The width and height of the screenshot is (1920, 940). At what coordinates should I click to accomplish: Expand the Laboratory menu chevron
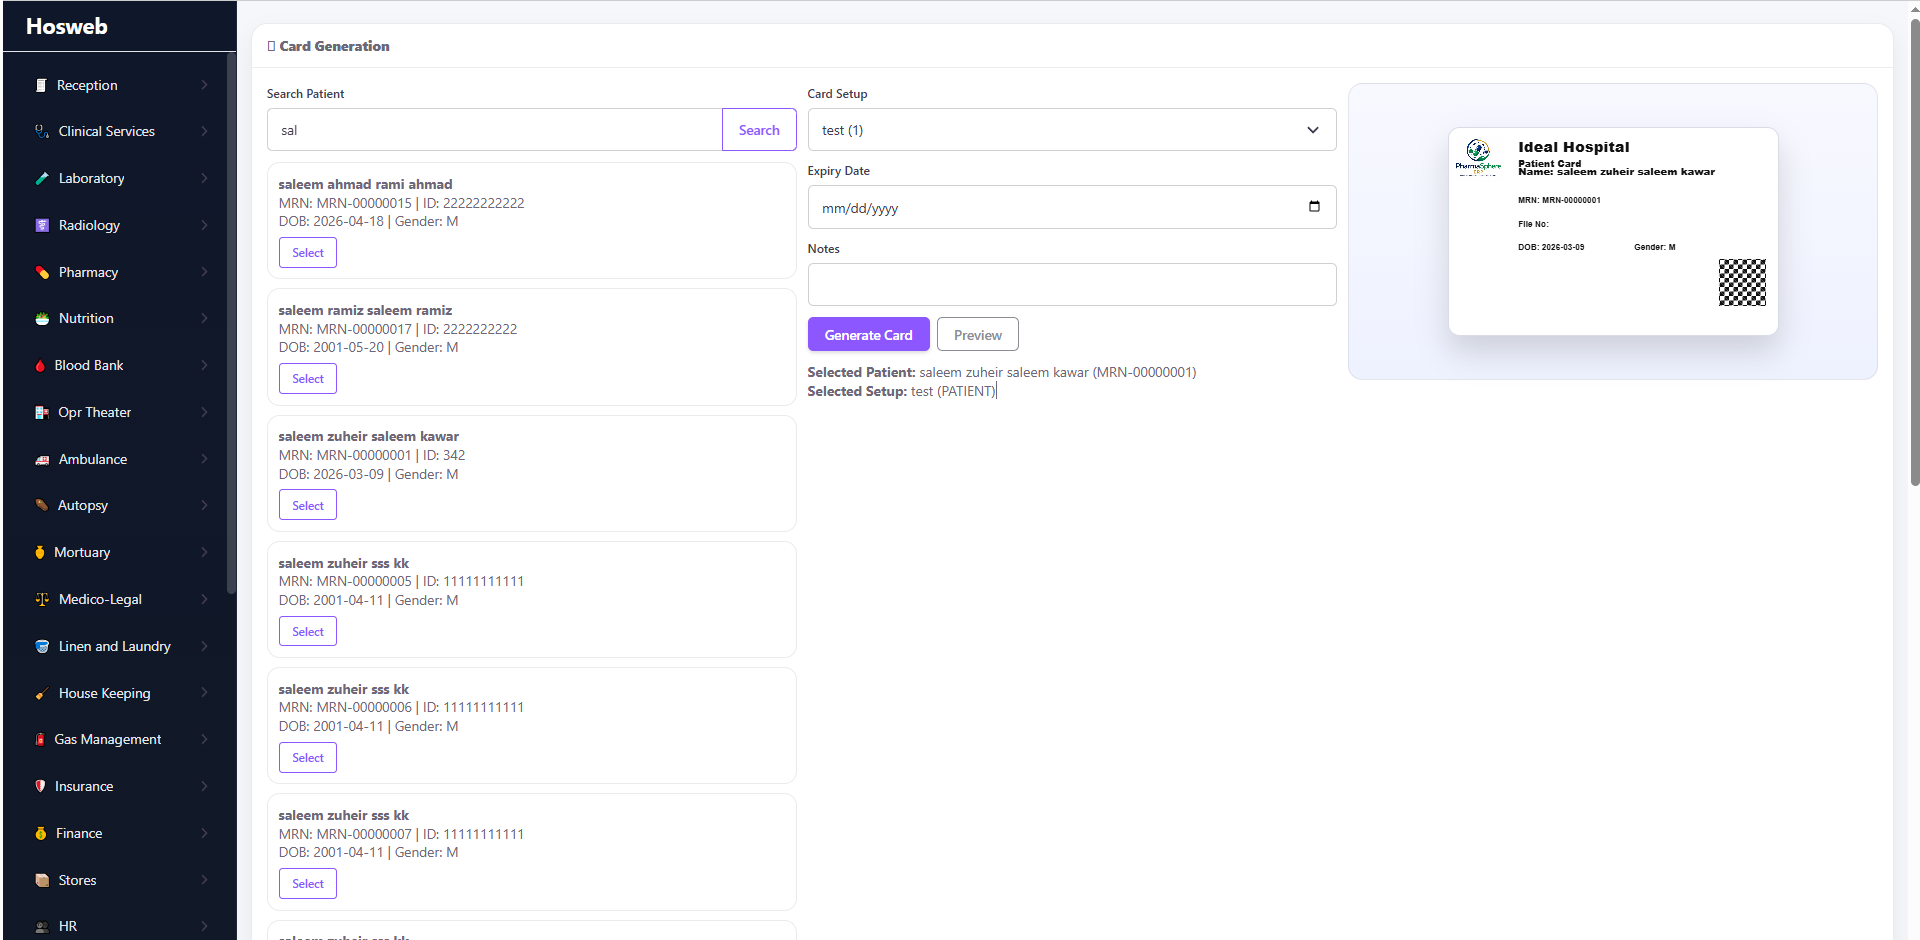(204, 178)
